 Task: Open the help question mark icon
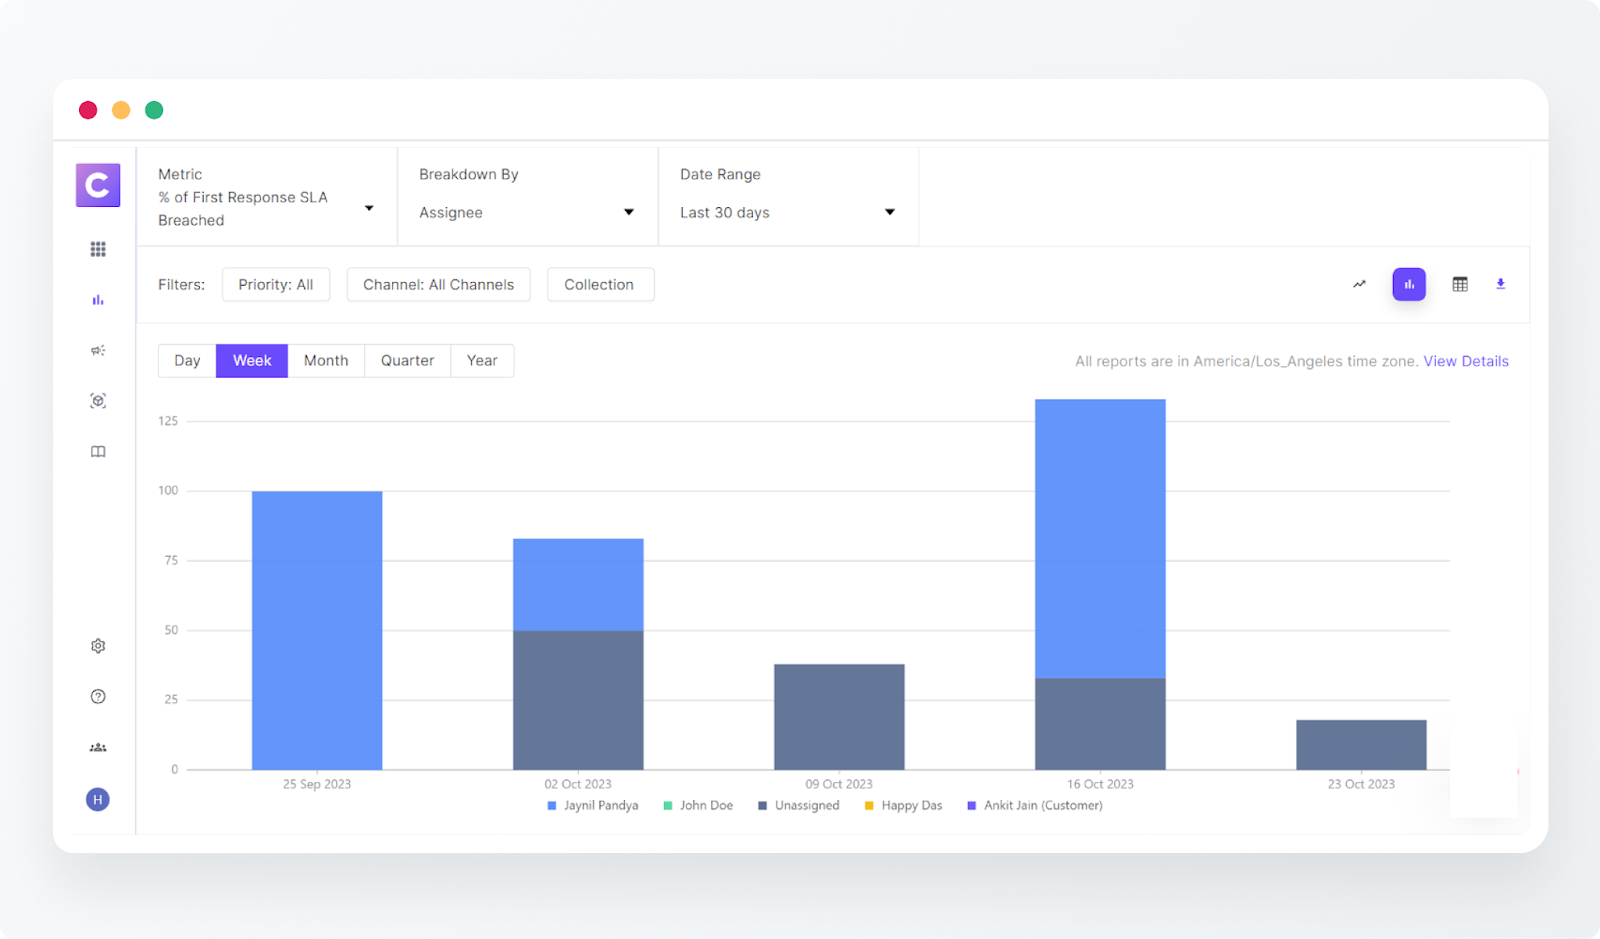[x=97, y=696]
